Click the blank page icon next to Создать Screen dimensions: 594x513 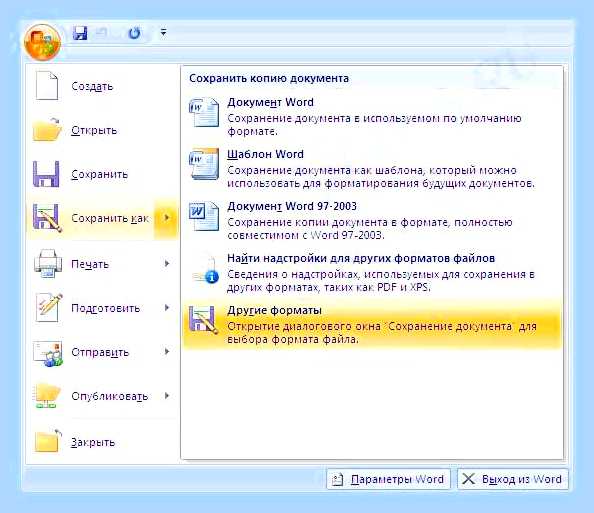tap(47, 86)
